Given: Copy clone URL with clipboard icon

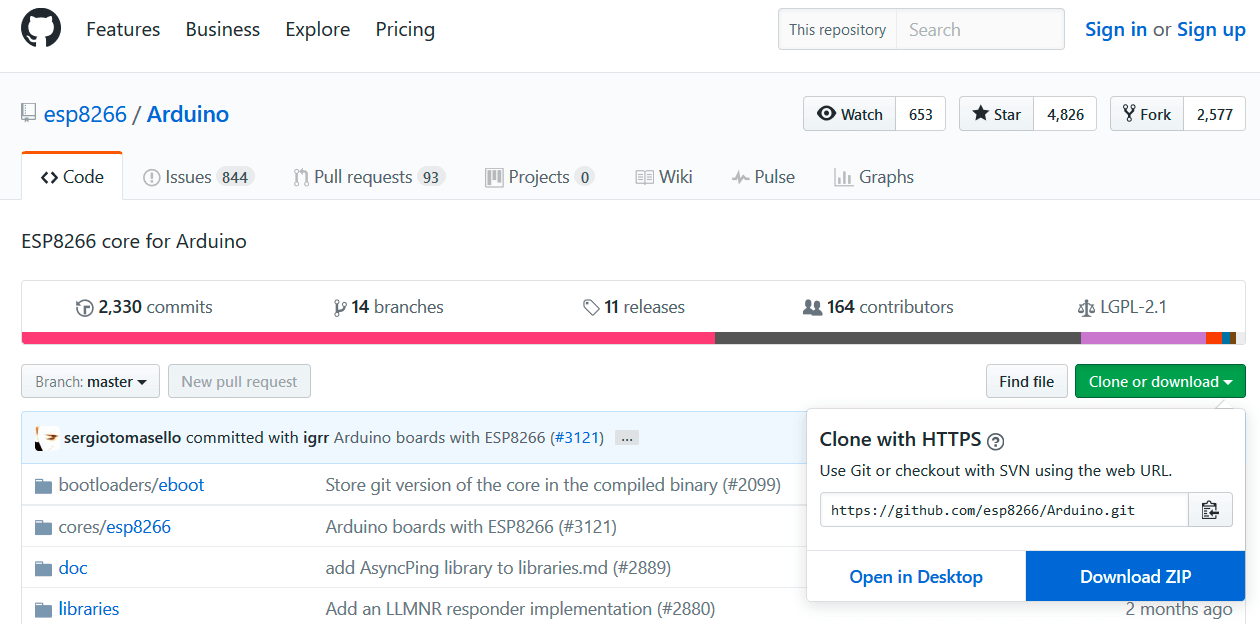Looking at the screenshot, I should tap(1210, 510).
